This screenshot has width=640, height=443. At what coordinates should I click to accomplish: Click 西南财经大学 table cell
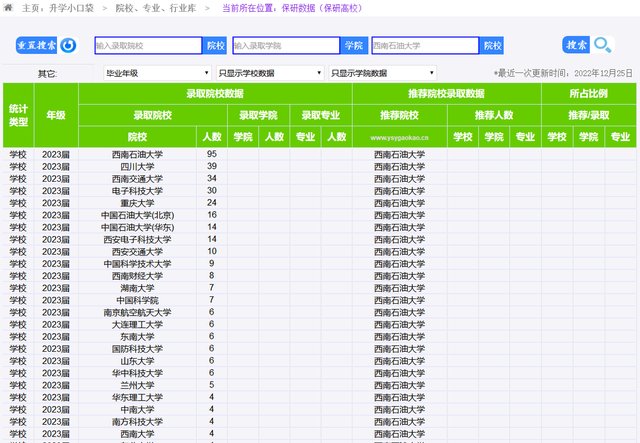137,276
